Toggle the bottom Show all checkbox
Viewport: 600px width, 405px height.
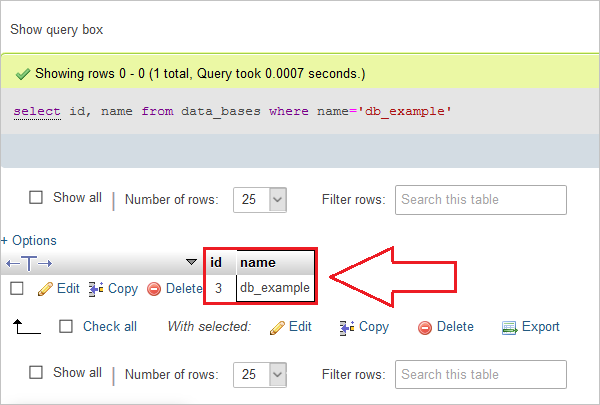tap(36, 373)
